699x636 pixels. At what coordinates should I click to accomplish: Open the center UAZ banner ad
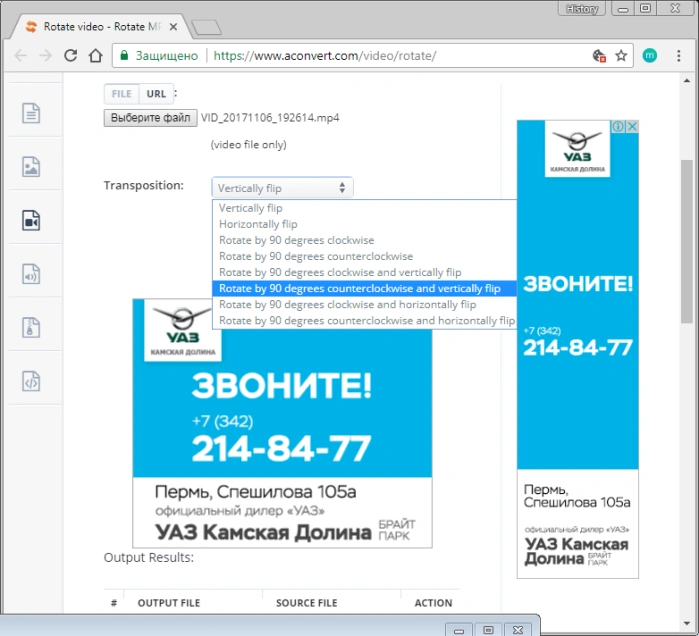click(x=282, y=423)
